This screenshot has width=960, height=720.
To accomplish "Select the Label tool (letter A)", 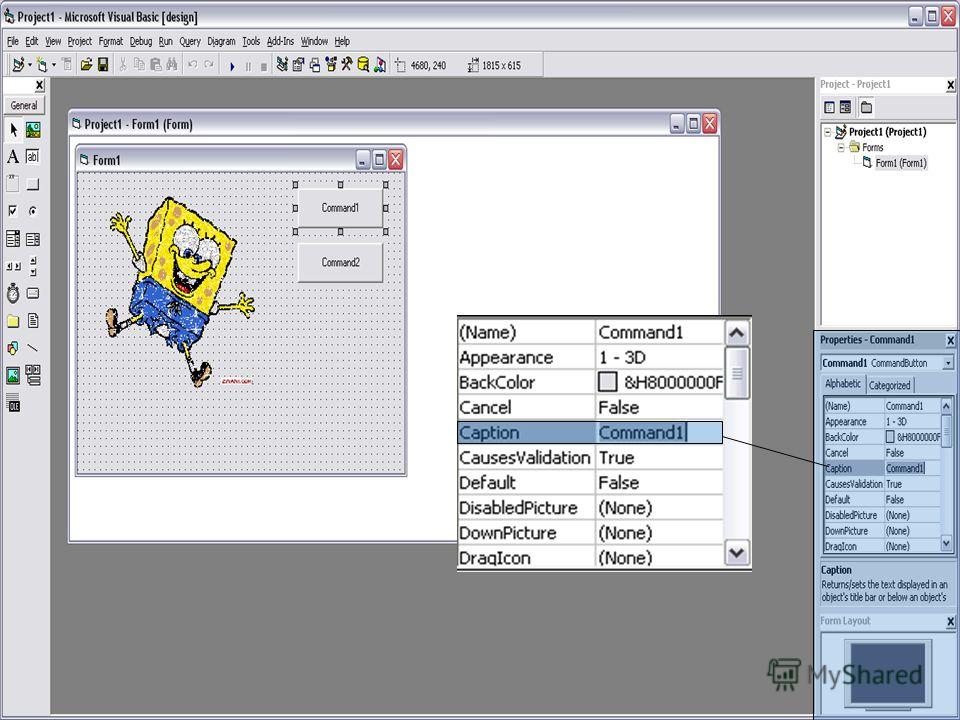I will 13,157.
